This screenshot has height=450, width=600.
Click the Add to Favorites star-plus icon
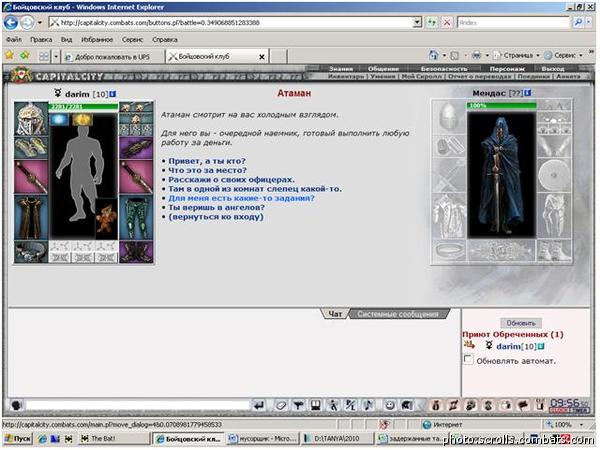pyautogui.click(x=24, y=55)
